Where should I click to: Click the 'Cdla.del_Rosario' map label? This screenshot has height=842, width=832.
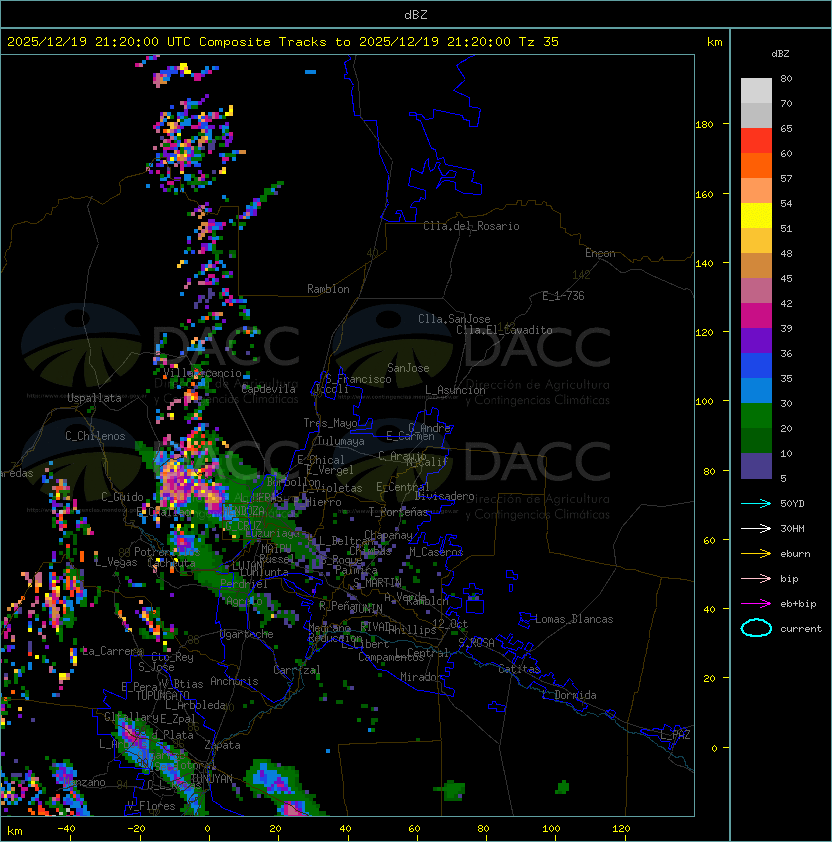[471, 226]
